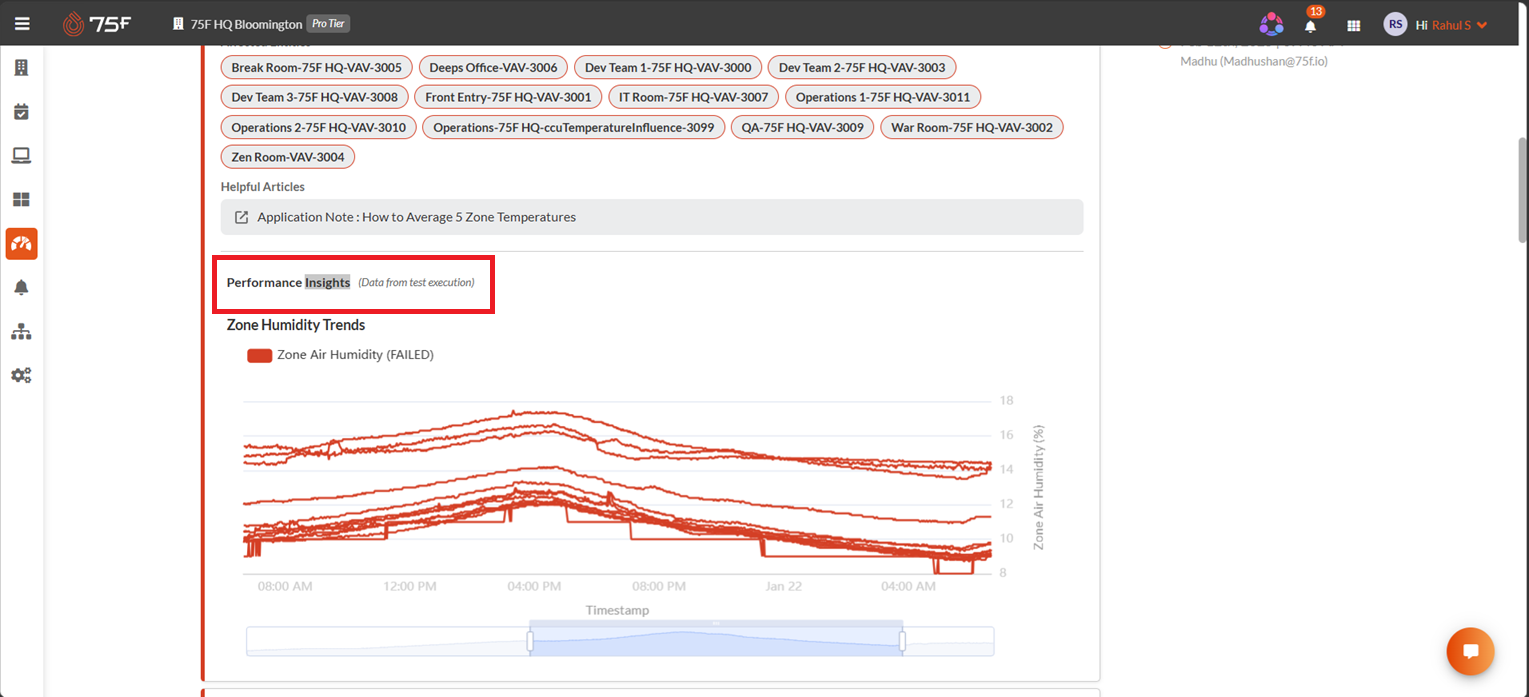The height and width of the screenshot is (697, 1529).
Task: Click the buildings icon in sidebar
Action: click(21, 68)
